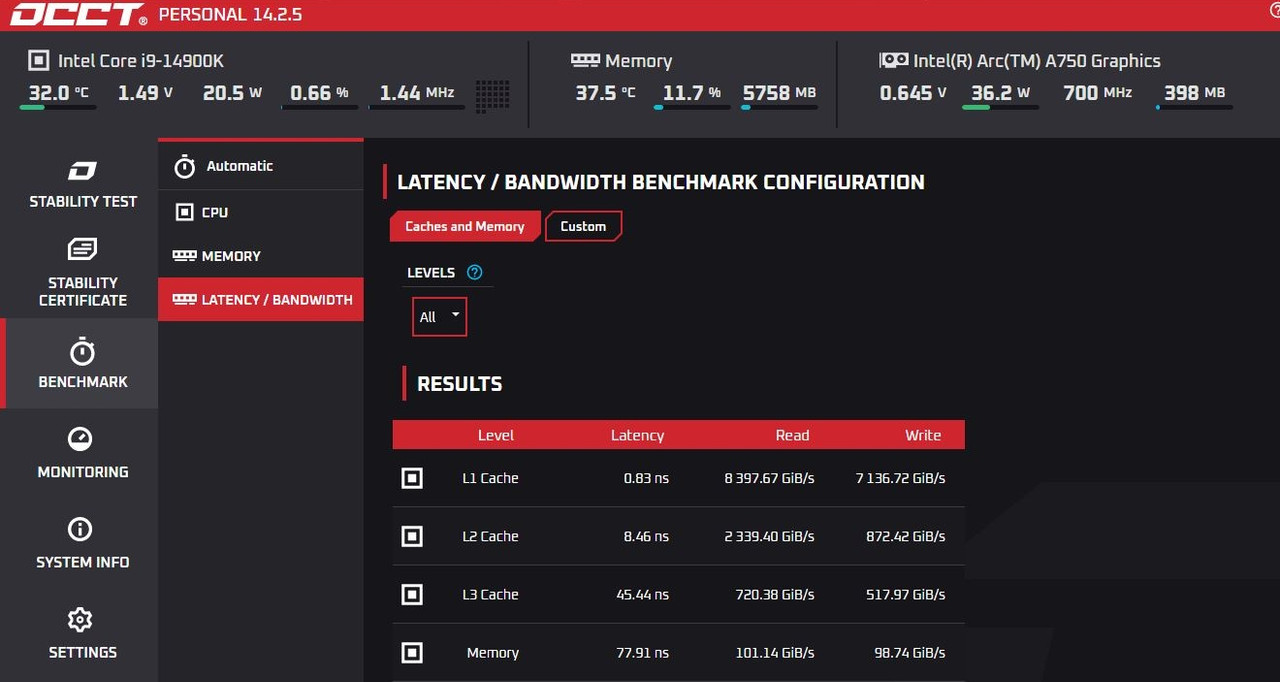
Task: Click the CPU frequency 1.44 MHz
Action: pos(417,92)
